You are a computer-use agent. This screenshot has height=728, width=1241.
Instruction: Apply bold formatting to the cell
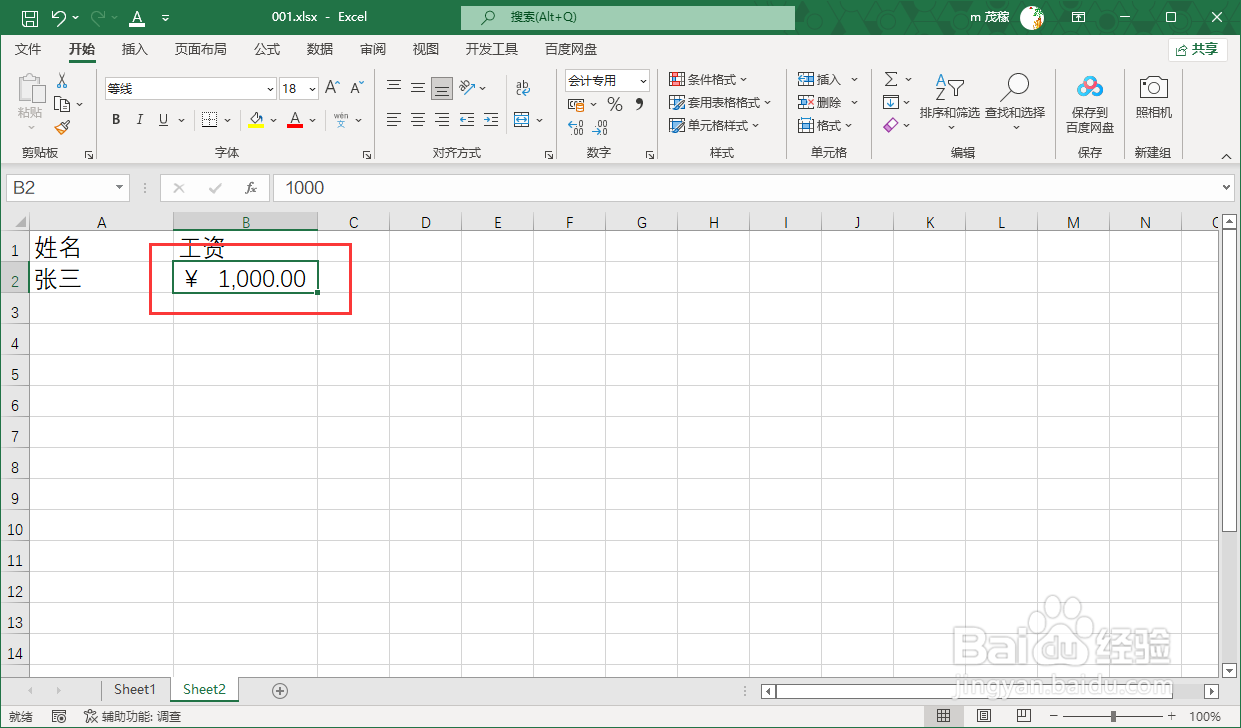click(x=116, y=119)
